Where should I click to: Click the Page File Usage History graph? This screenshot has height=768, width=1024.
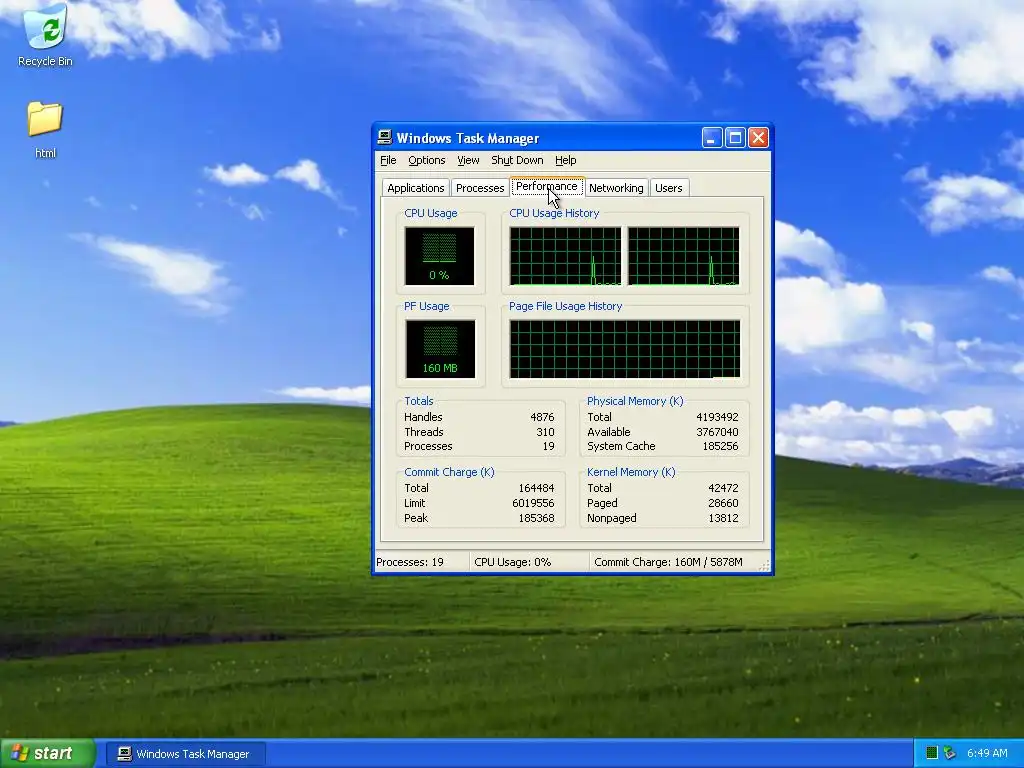coord(625,349)
